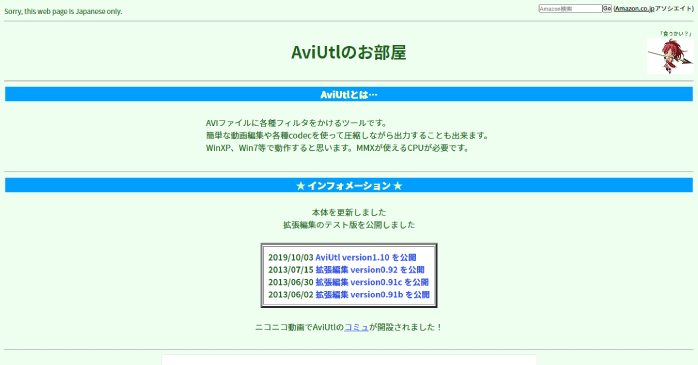Click the 2013/06/30 date text
The width and height of the screenshot is (698, 365).
point(291,282)
